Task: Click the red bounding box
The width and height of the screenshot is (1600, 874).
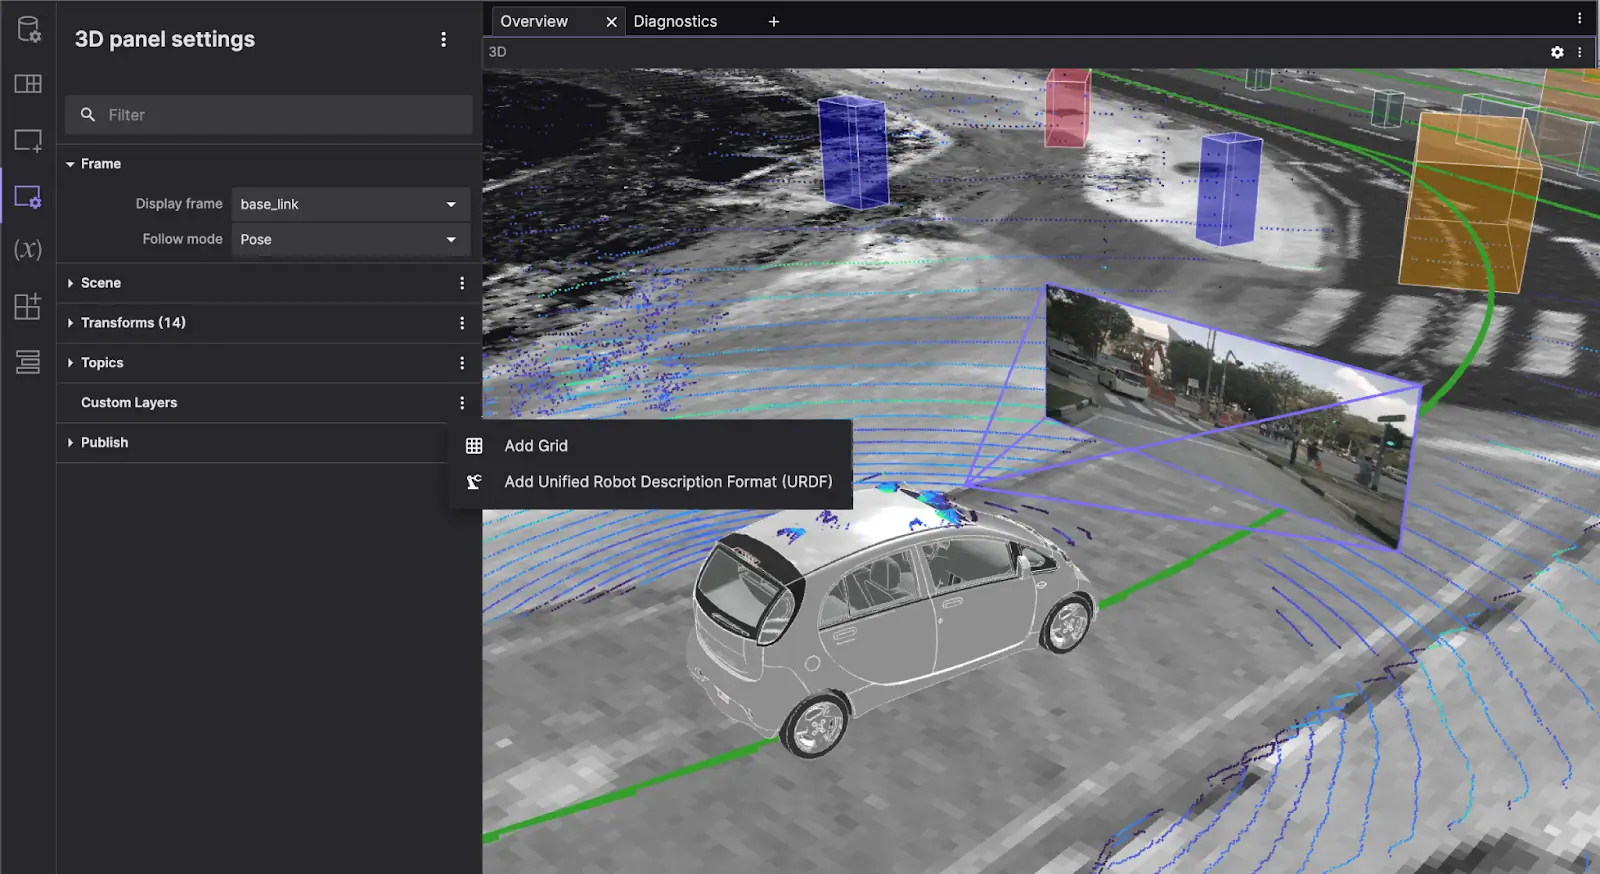Action: pyautogui.click(x=1067, y=108)
